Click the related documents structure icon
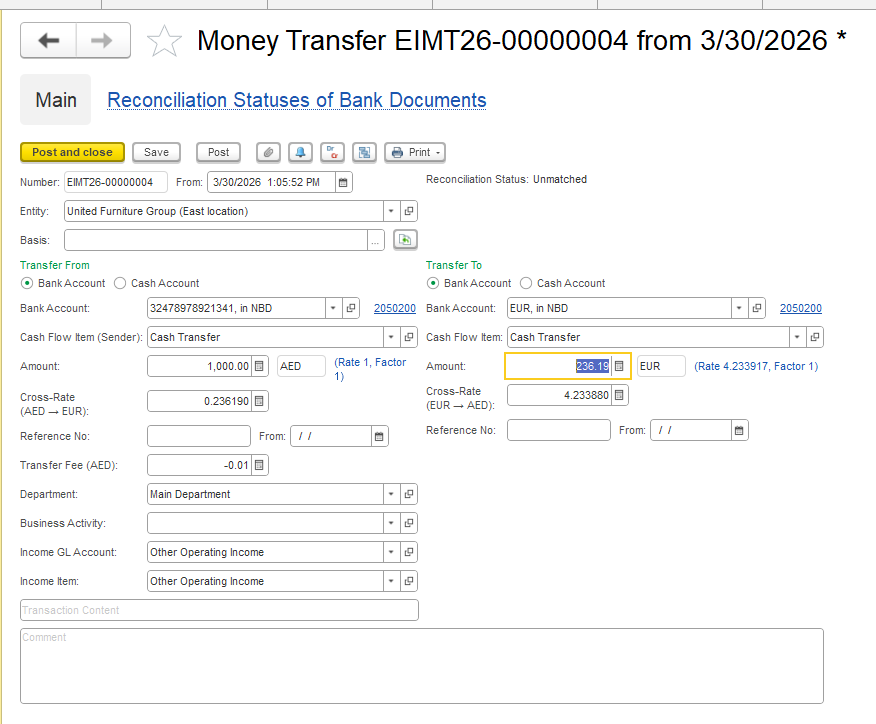This screenshot has height=724, width=876. [364, 152]
